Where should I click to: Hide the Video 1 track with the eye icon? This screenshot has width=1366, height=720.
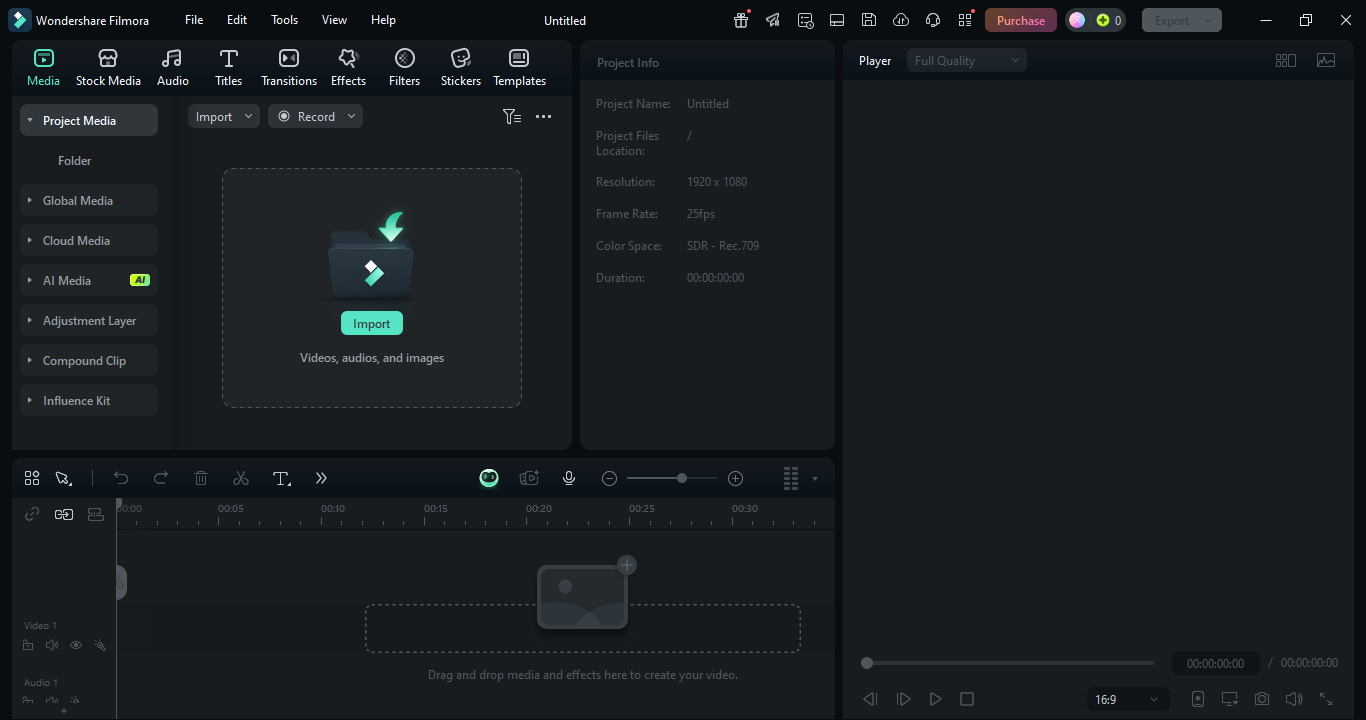(x=75, y=645)
